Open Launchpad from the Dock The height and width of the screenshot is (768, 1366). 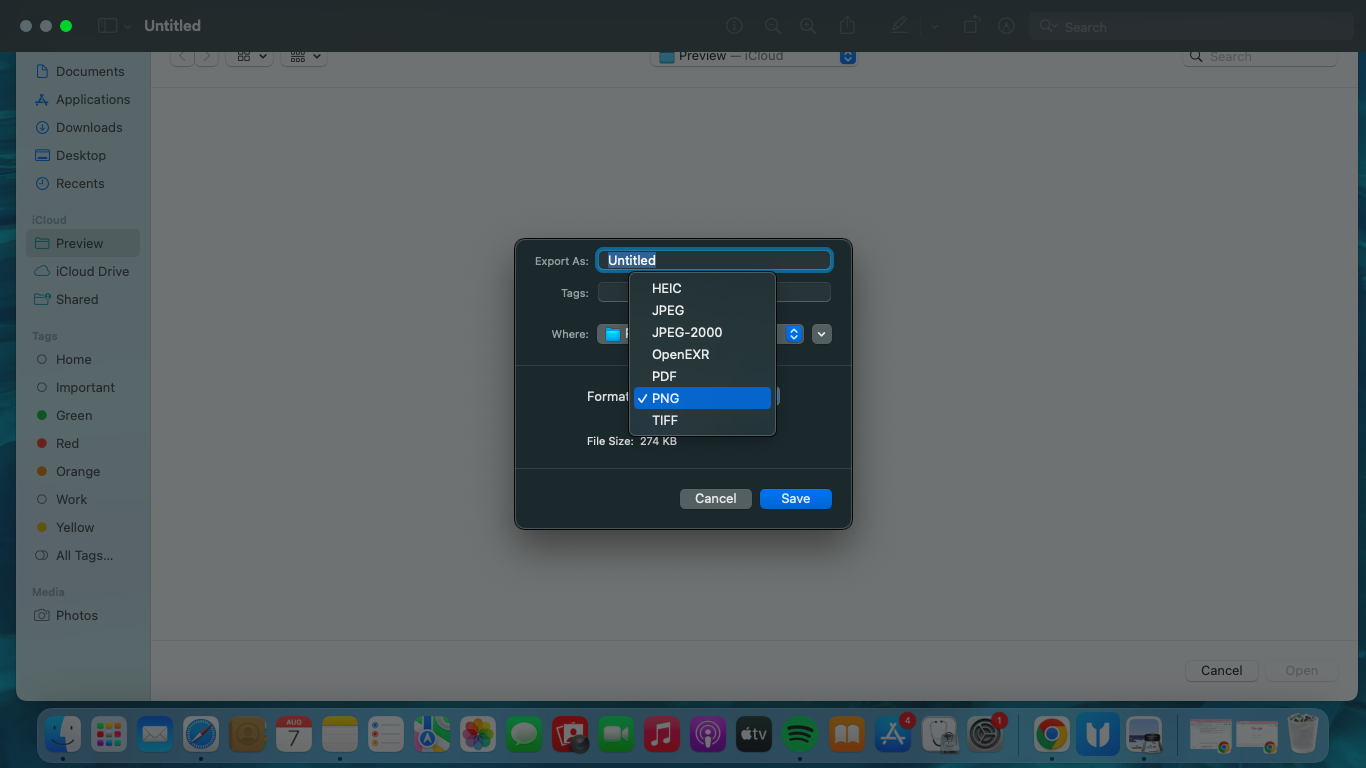[108, 735]
